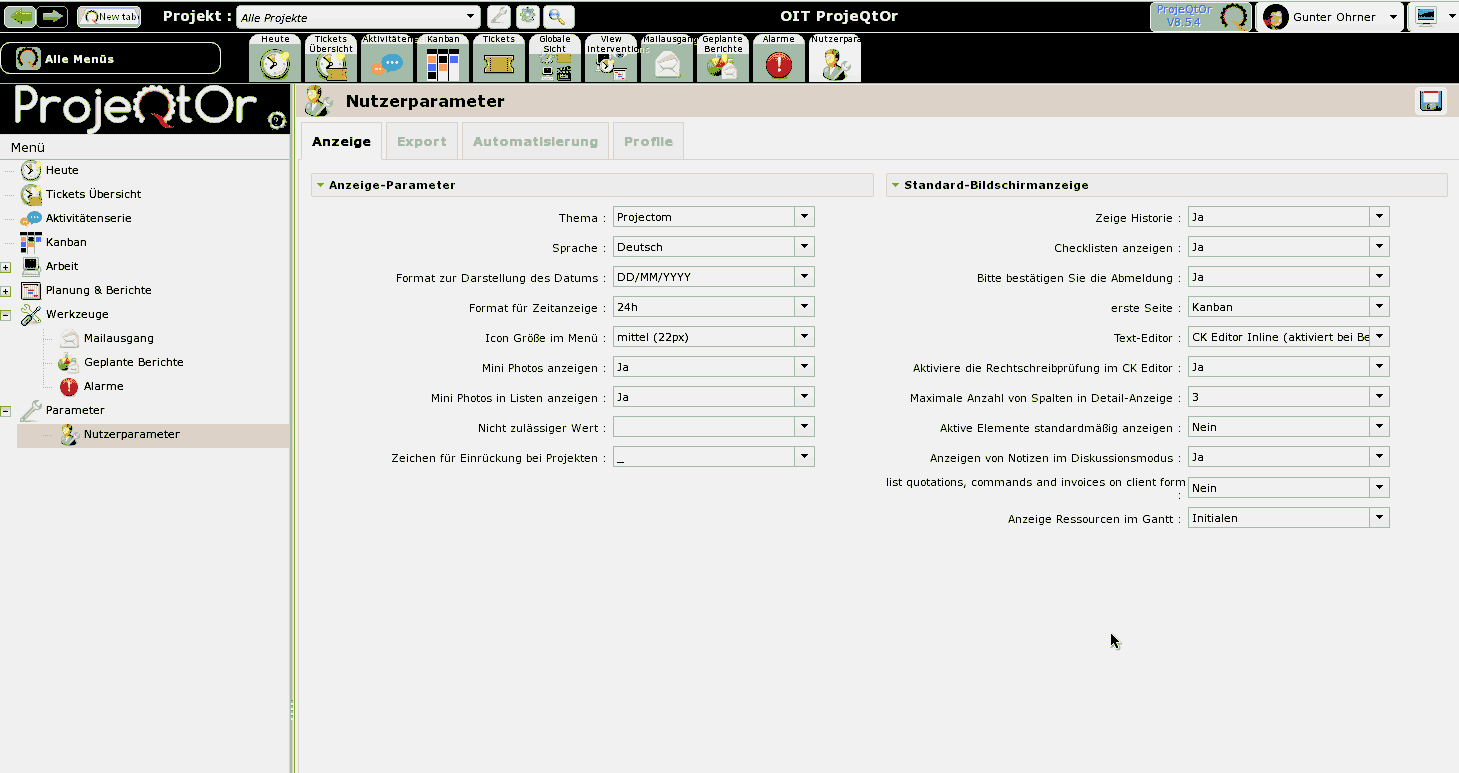
Task: Open the Alle Menüs button
Action: 110,58
